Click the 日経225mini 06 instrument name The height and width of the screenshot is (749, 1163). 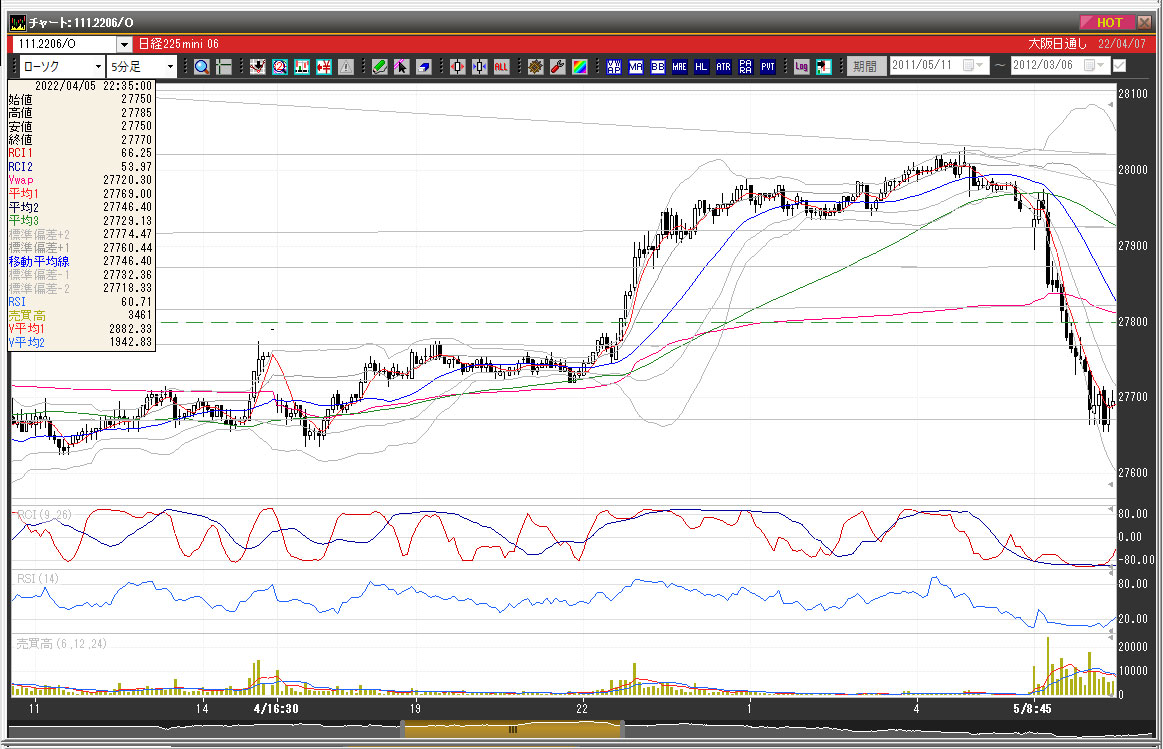click(x=179, y=44)
